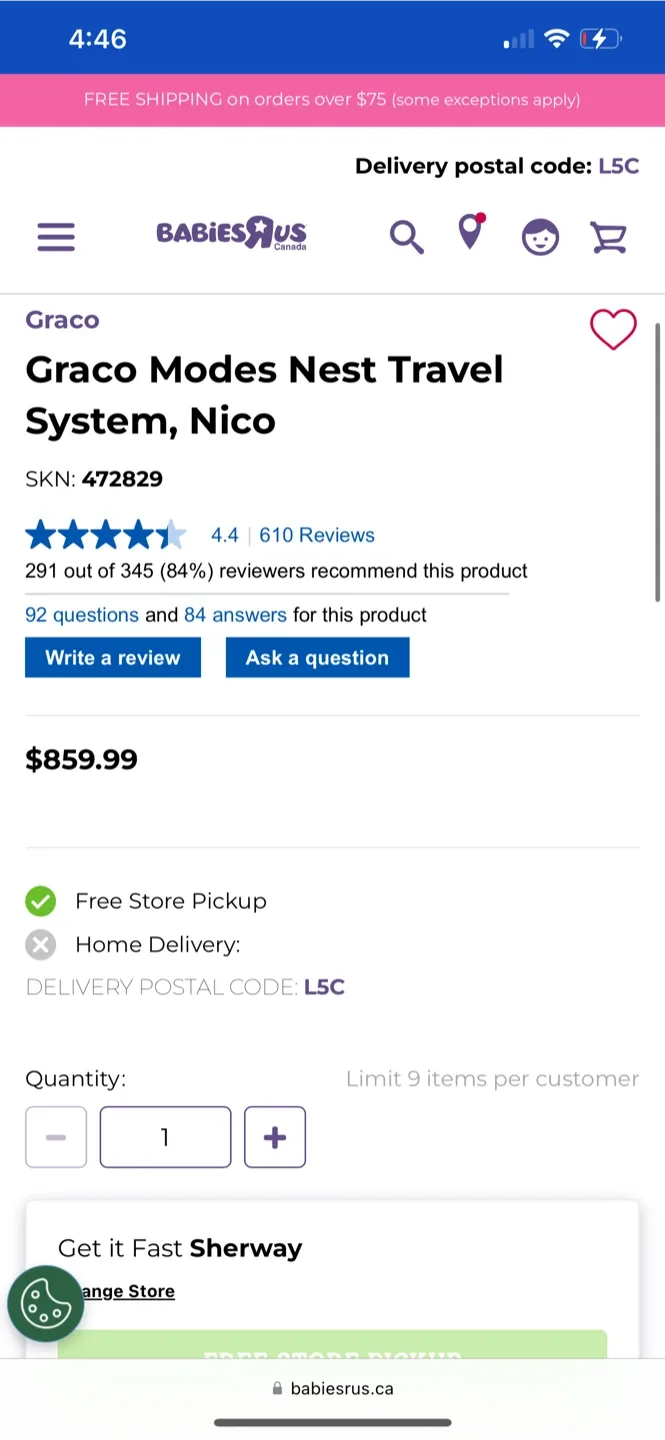Click the Babies R Us logo

(230, 234)
